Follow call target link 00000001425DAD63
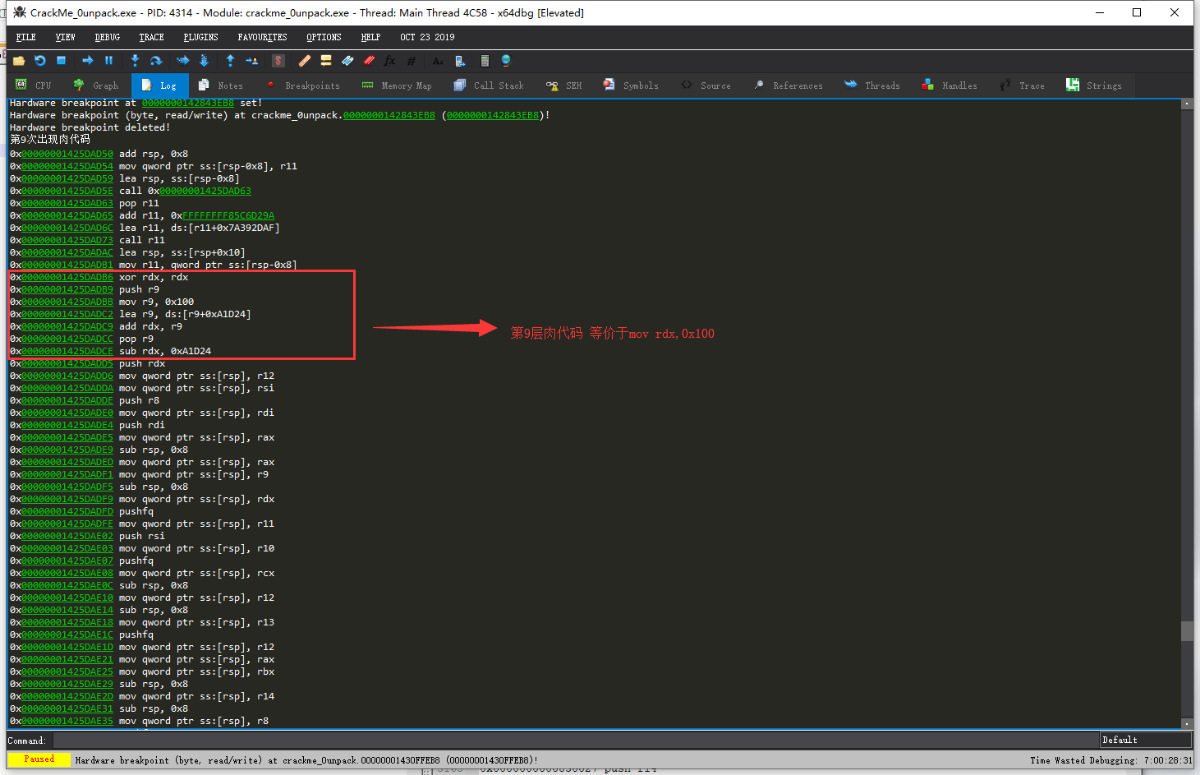 tap(204, 191)
